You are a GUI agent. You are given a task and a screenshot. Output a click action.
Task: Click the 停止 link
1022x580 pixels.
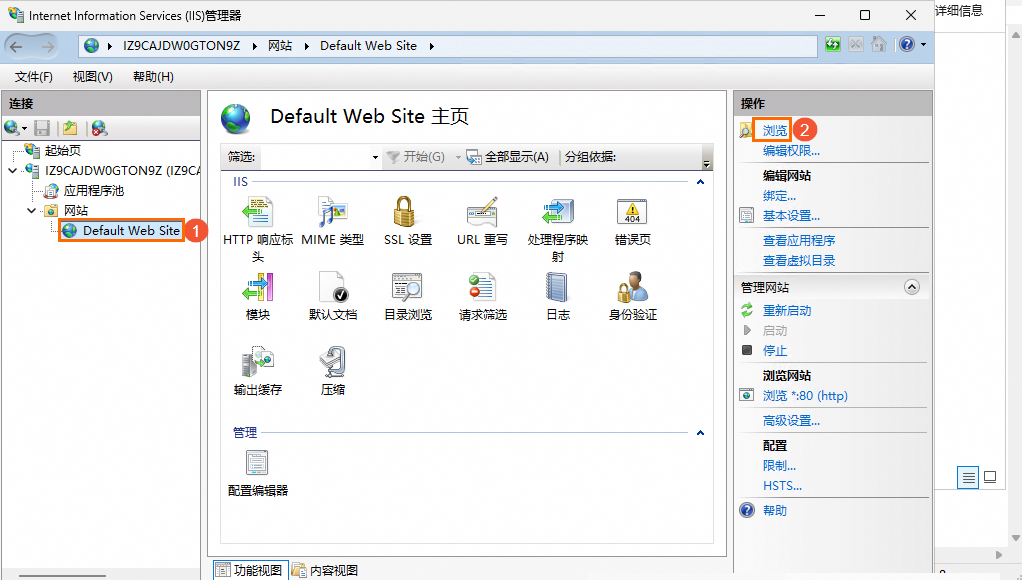click(x=775, y=351)
